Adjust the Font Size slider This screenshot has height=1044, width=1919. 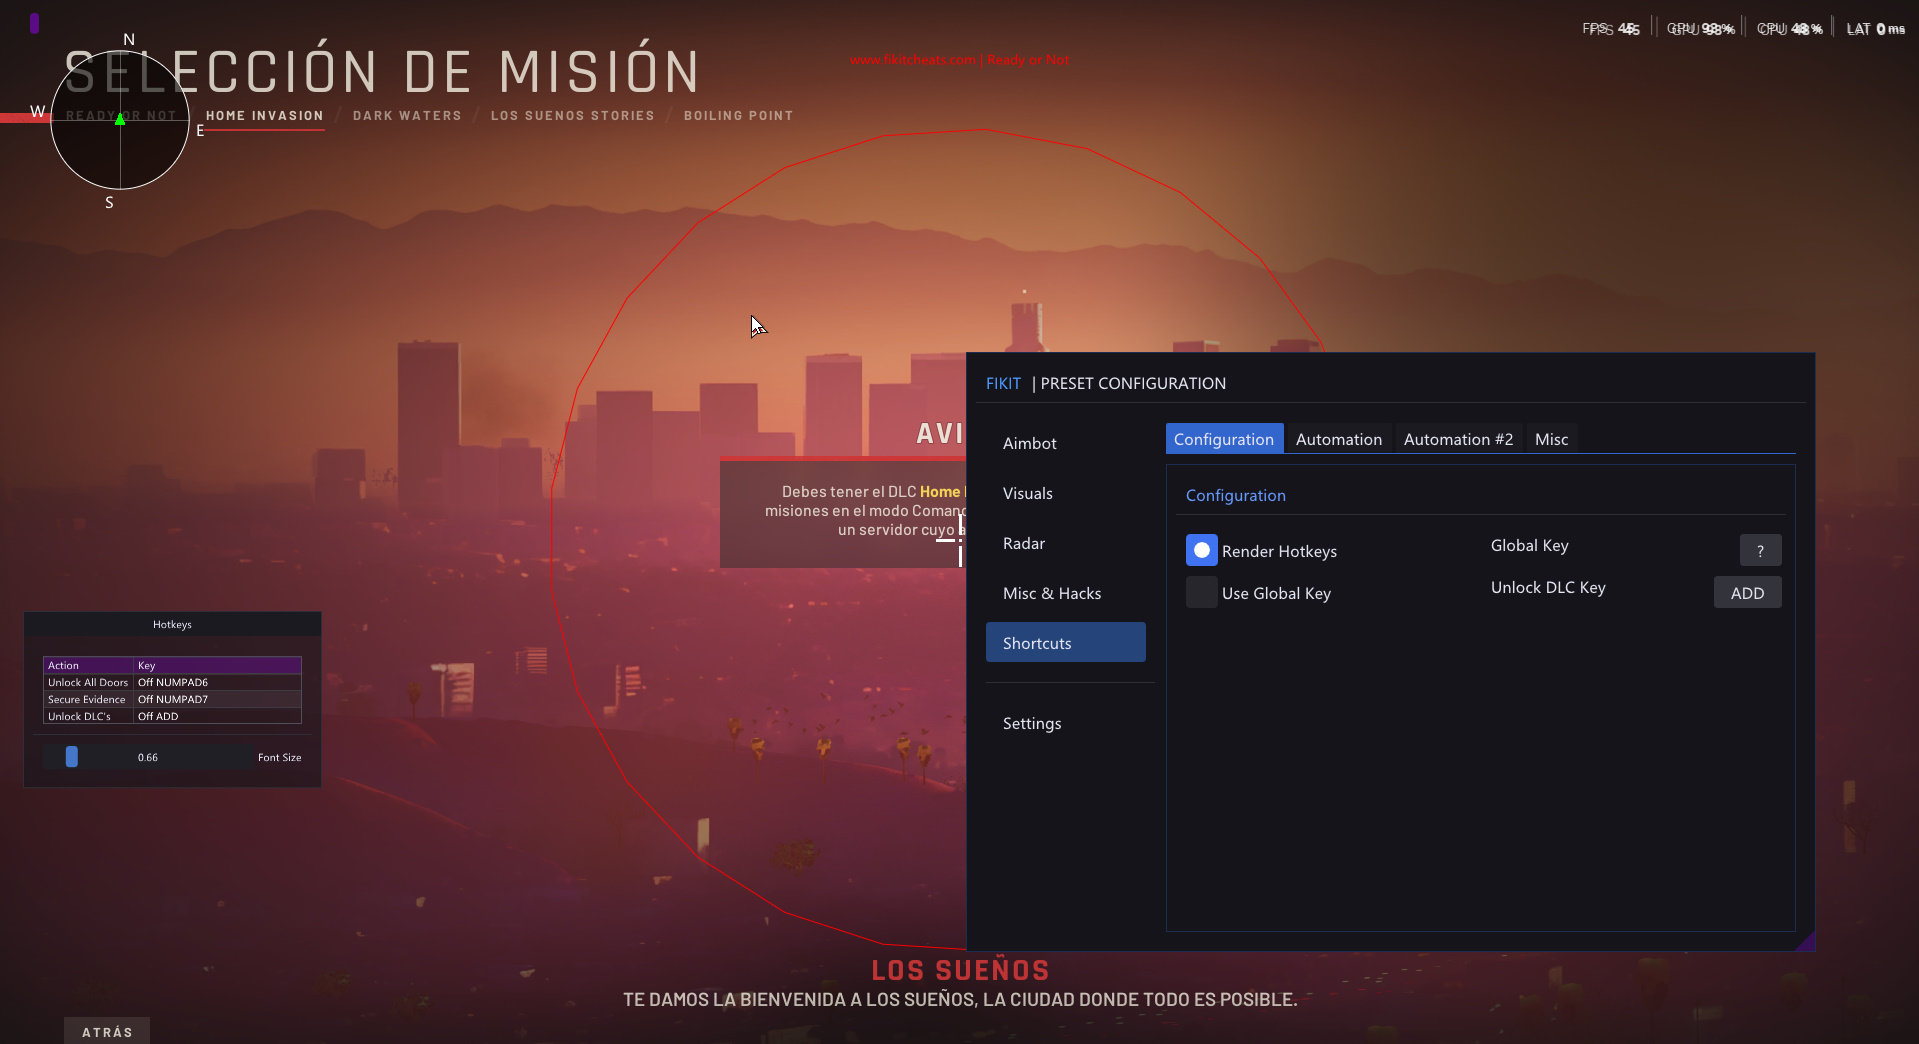[71, 757]
